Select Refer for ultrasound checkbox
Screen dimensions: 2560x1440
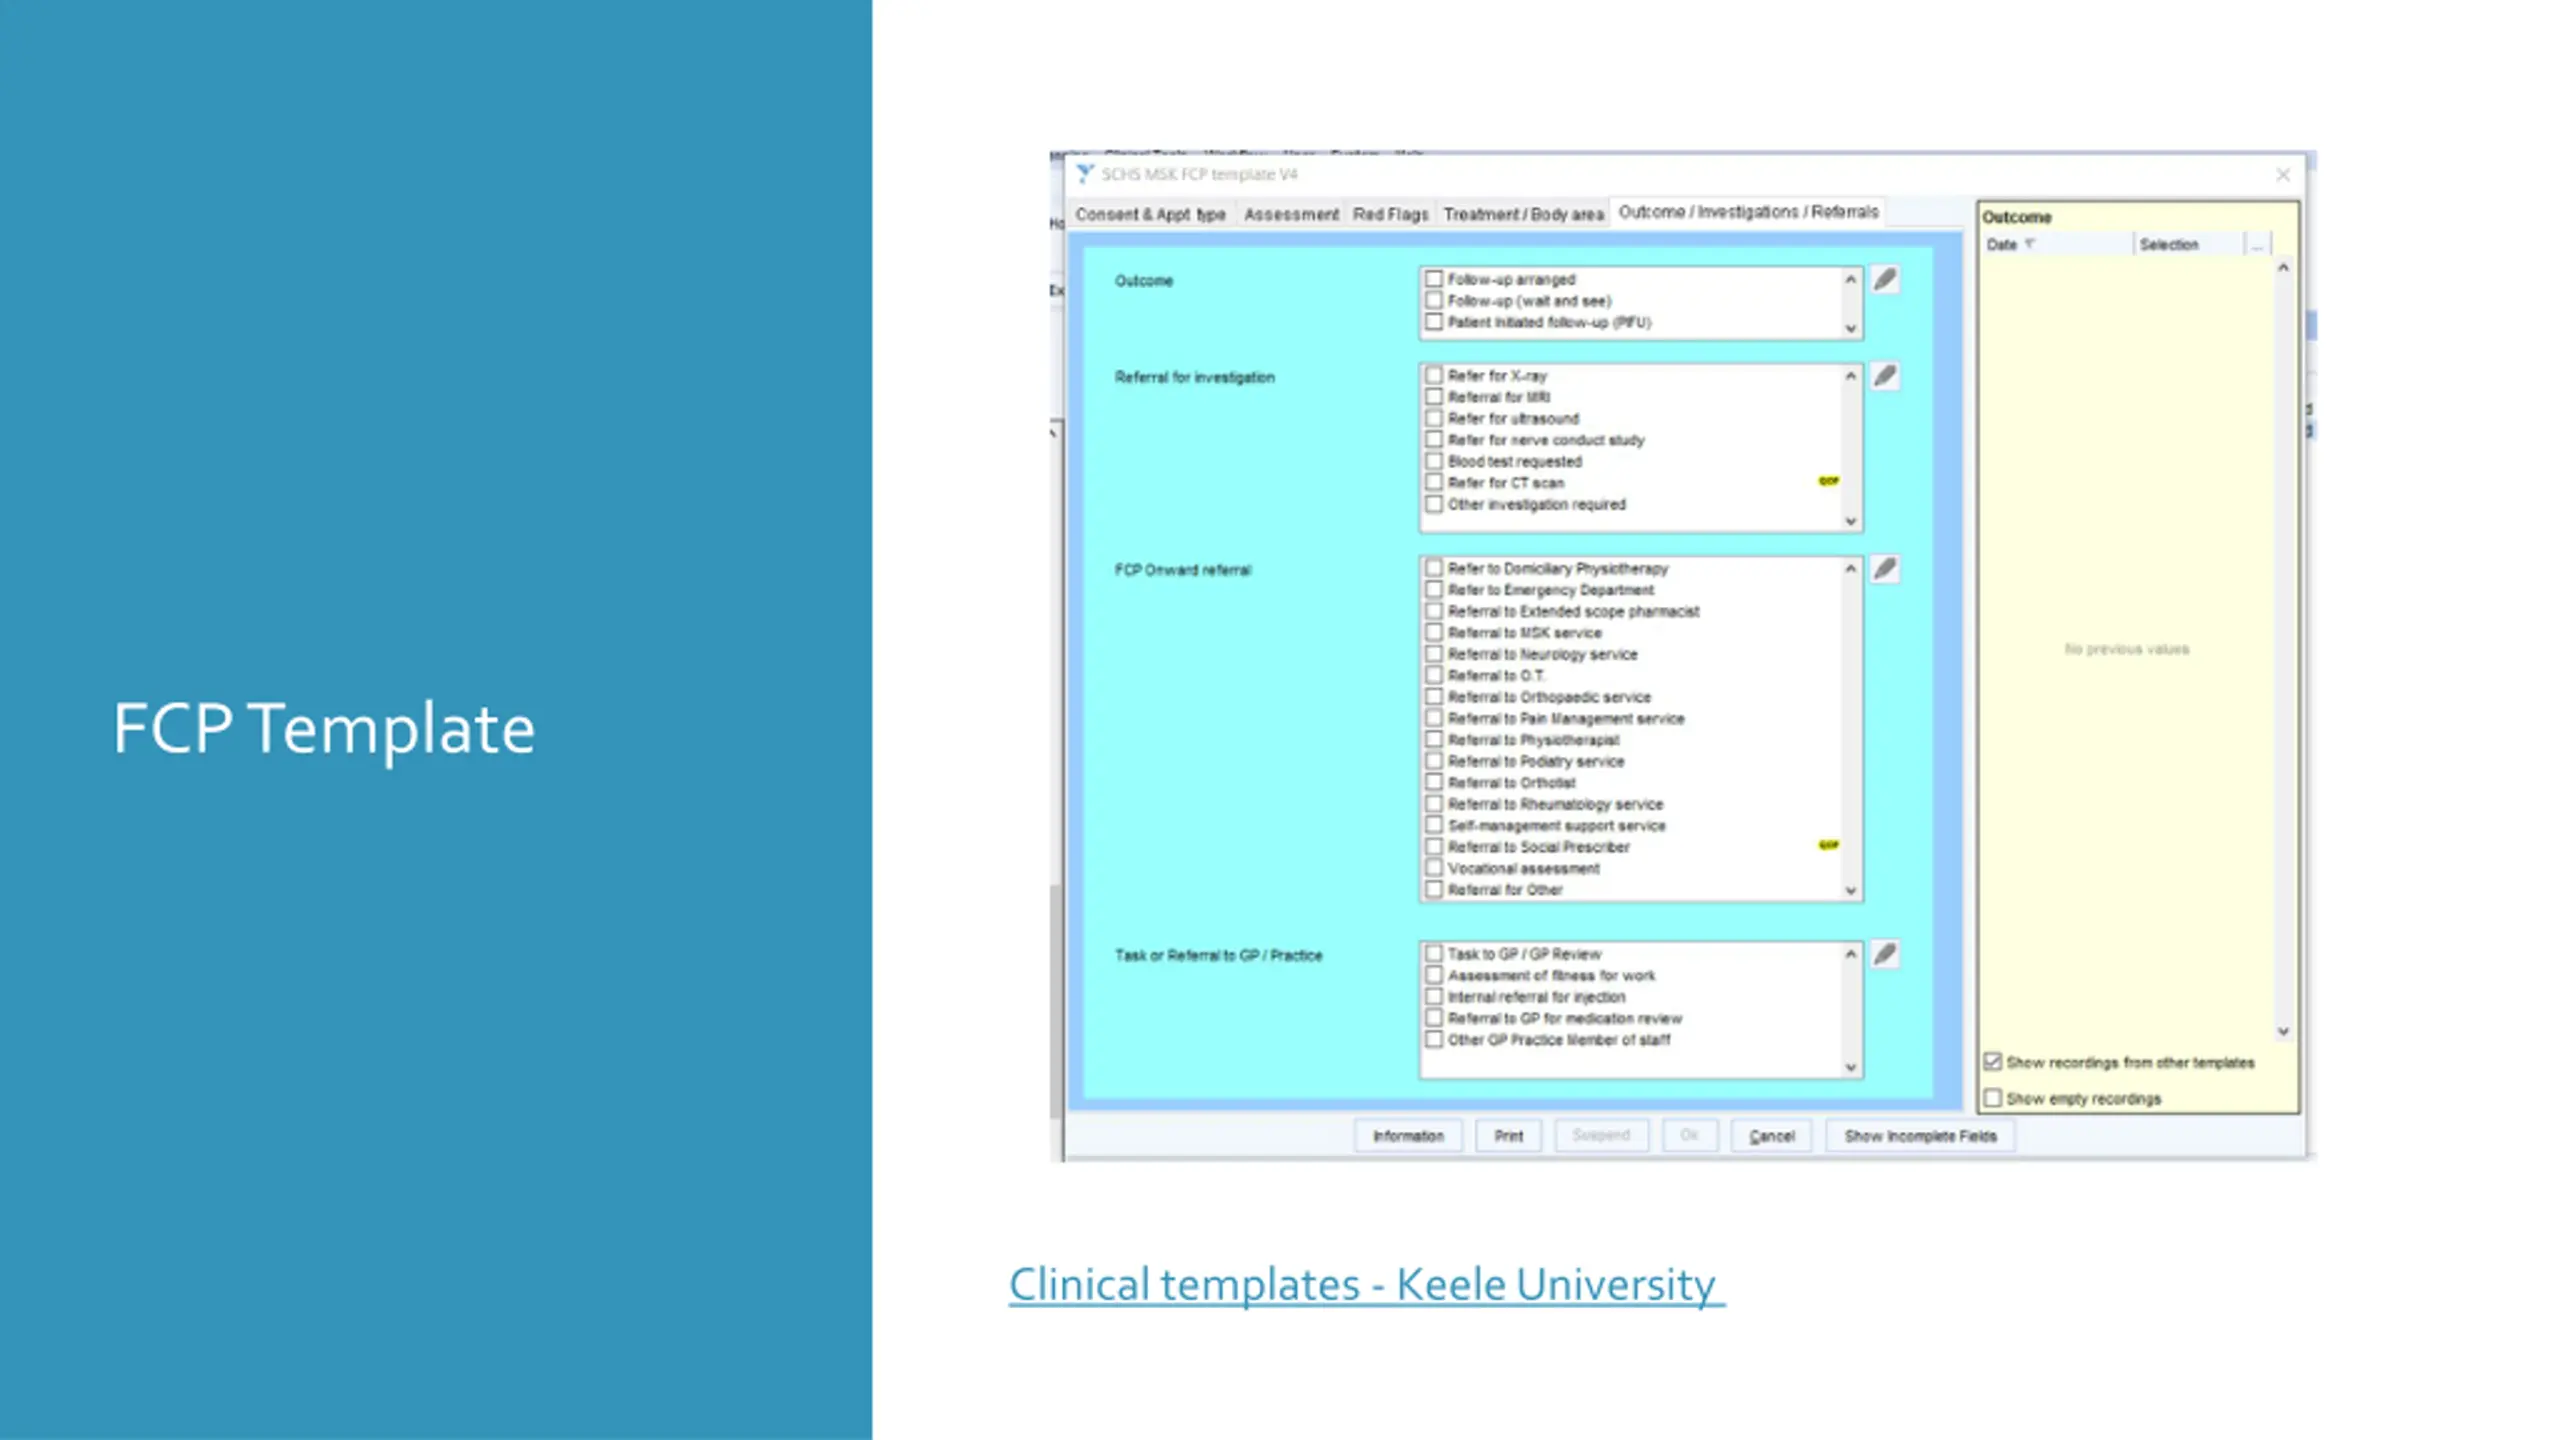(x=1434, y=418)
